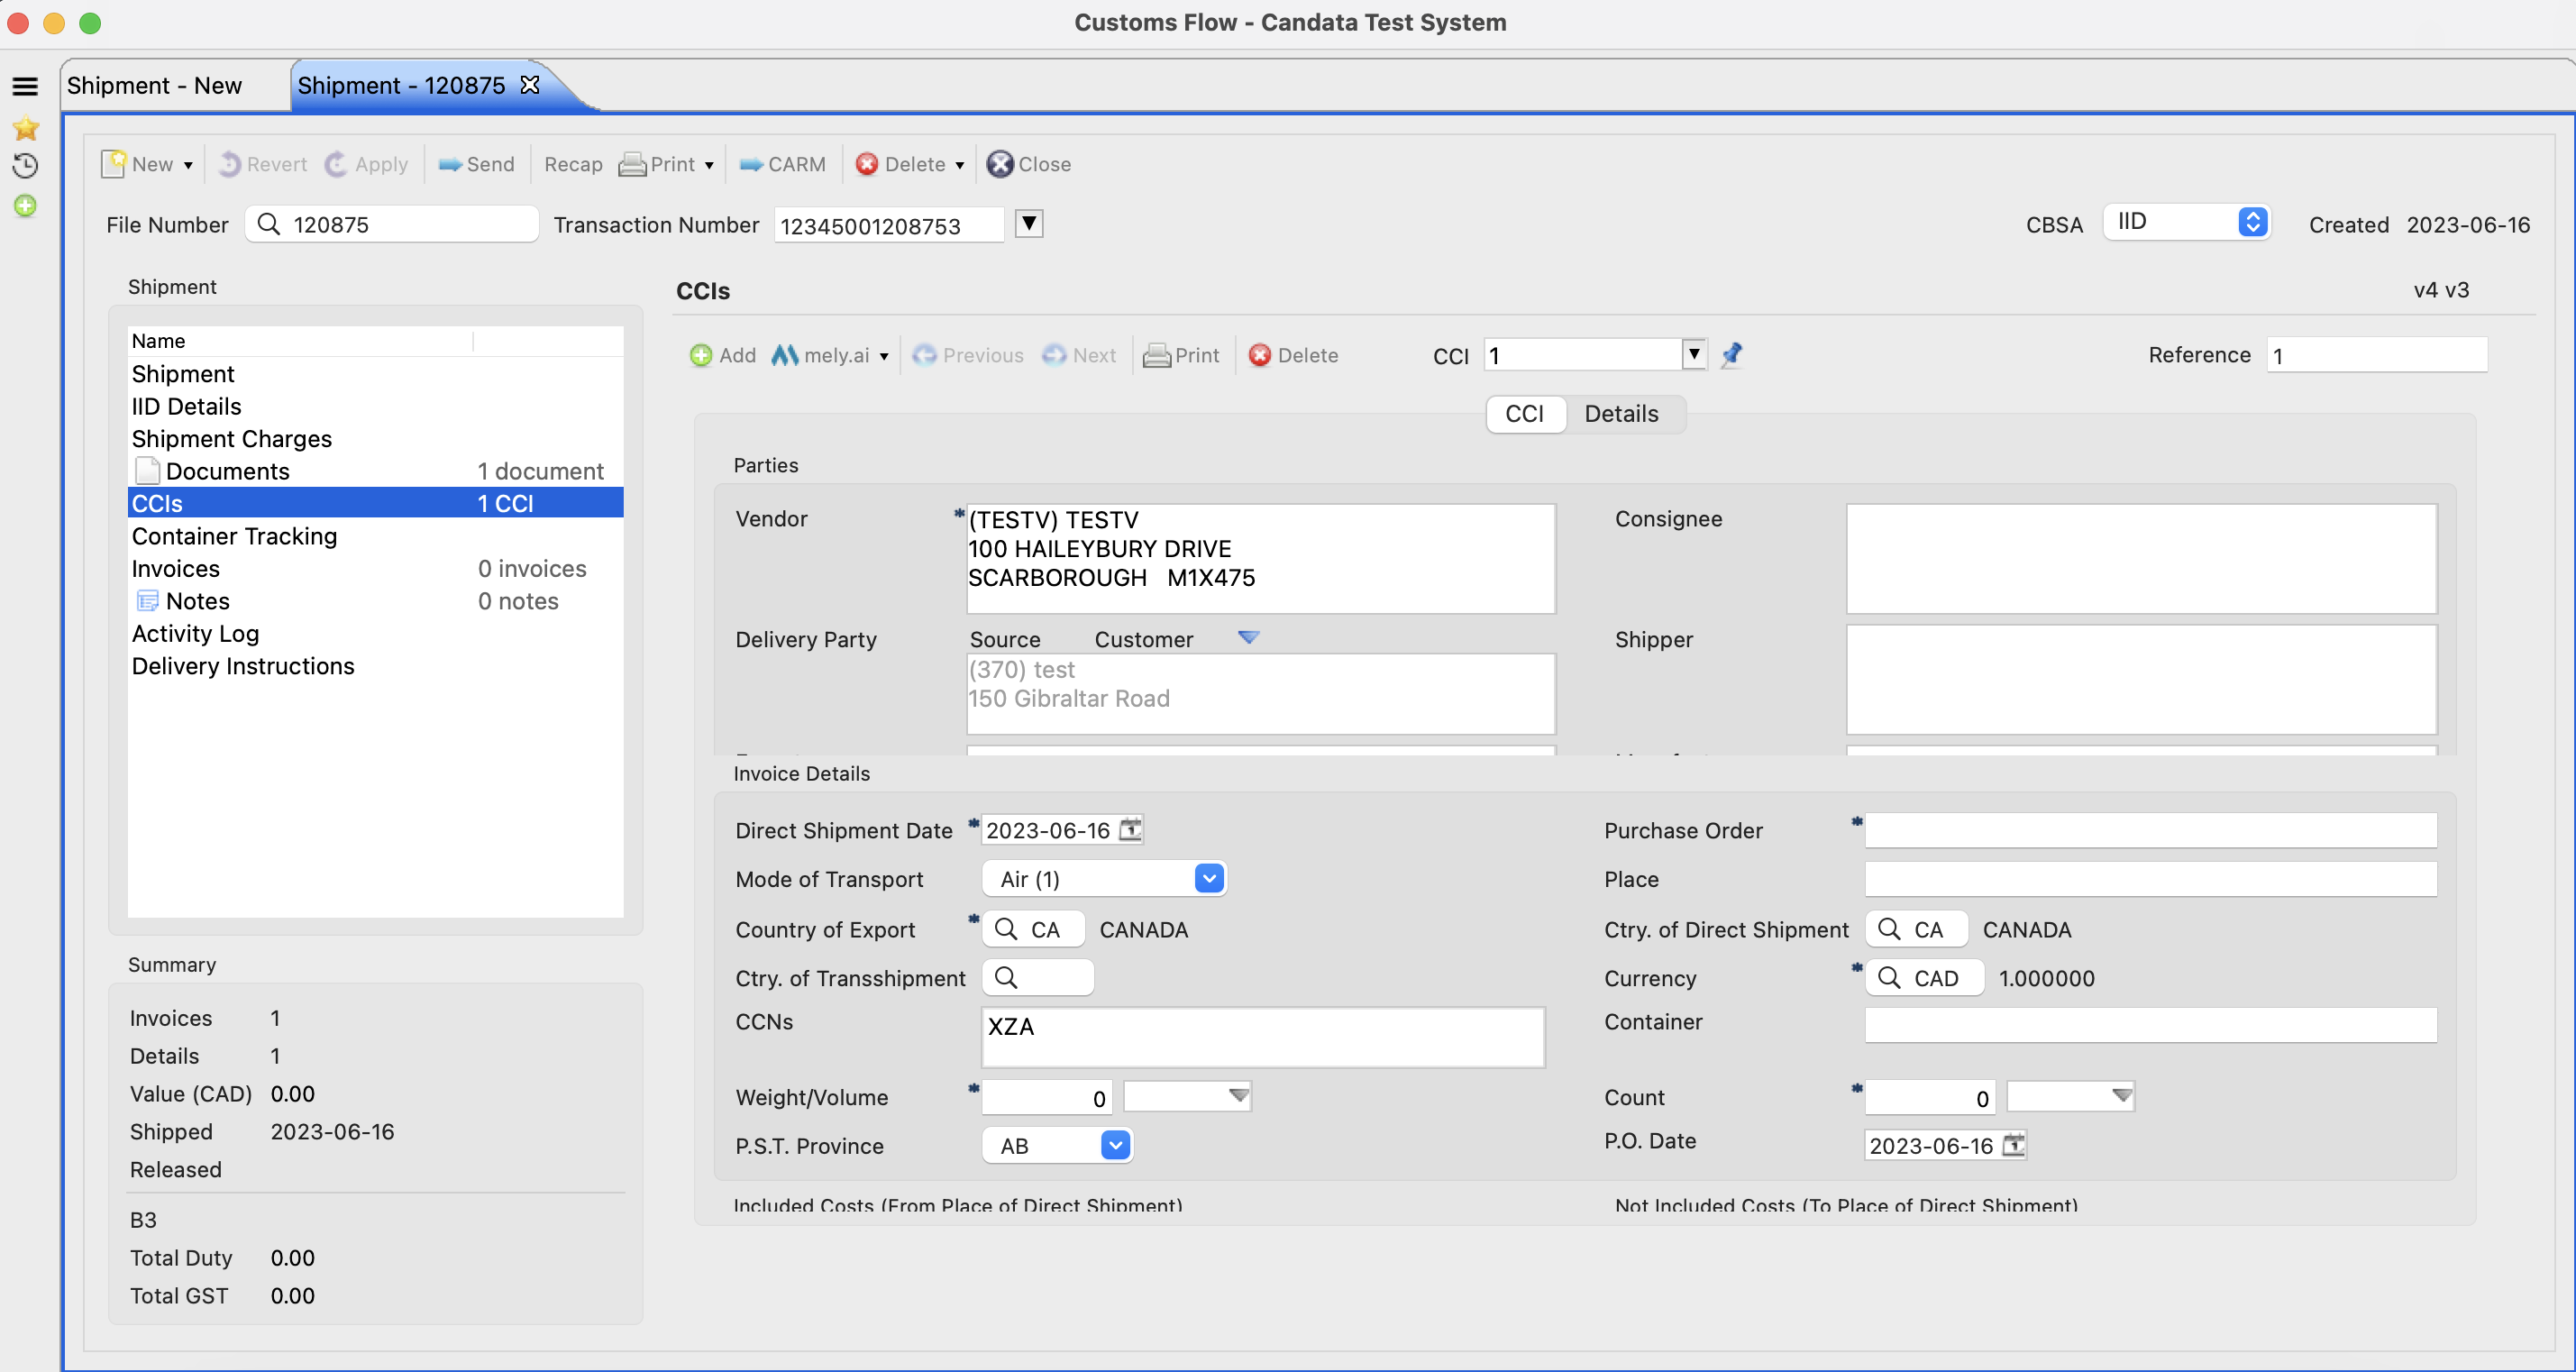Open the hamburger menu in the sidebar

coord(25,87)
